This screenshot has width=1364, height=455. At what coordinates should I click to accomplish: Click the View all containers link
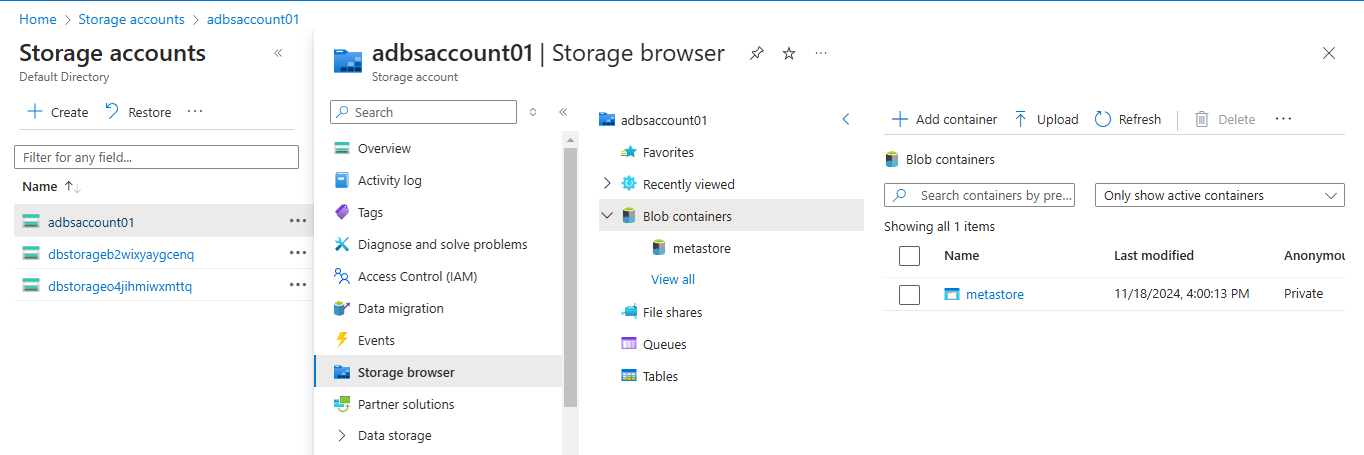point(673,279)
